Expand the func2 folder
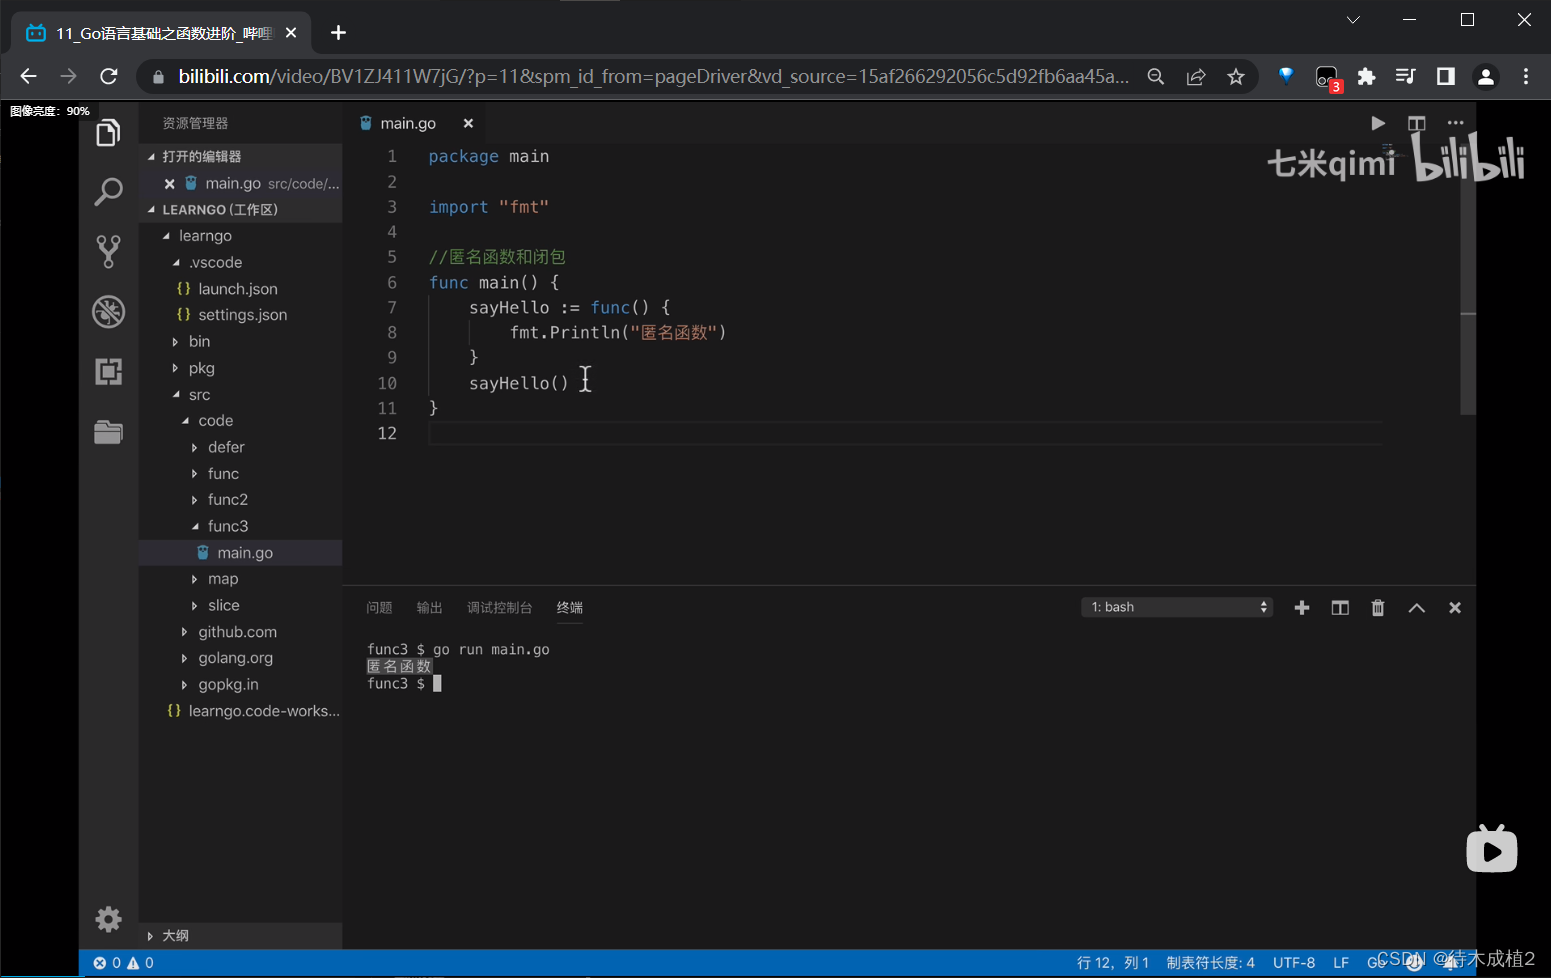Viewport: 1551px width, 978px height. (240, 499)
